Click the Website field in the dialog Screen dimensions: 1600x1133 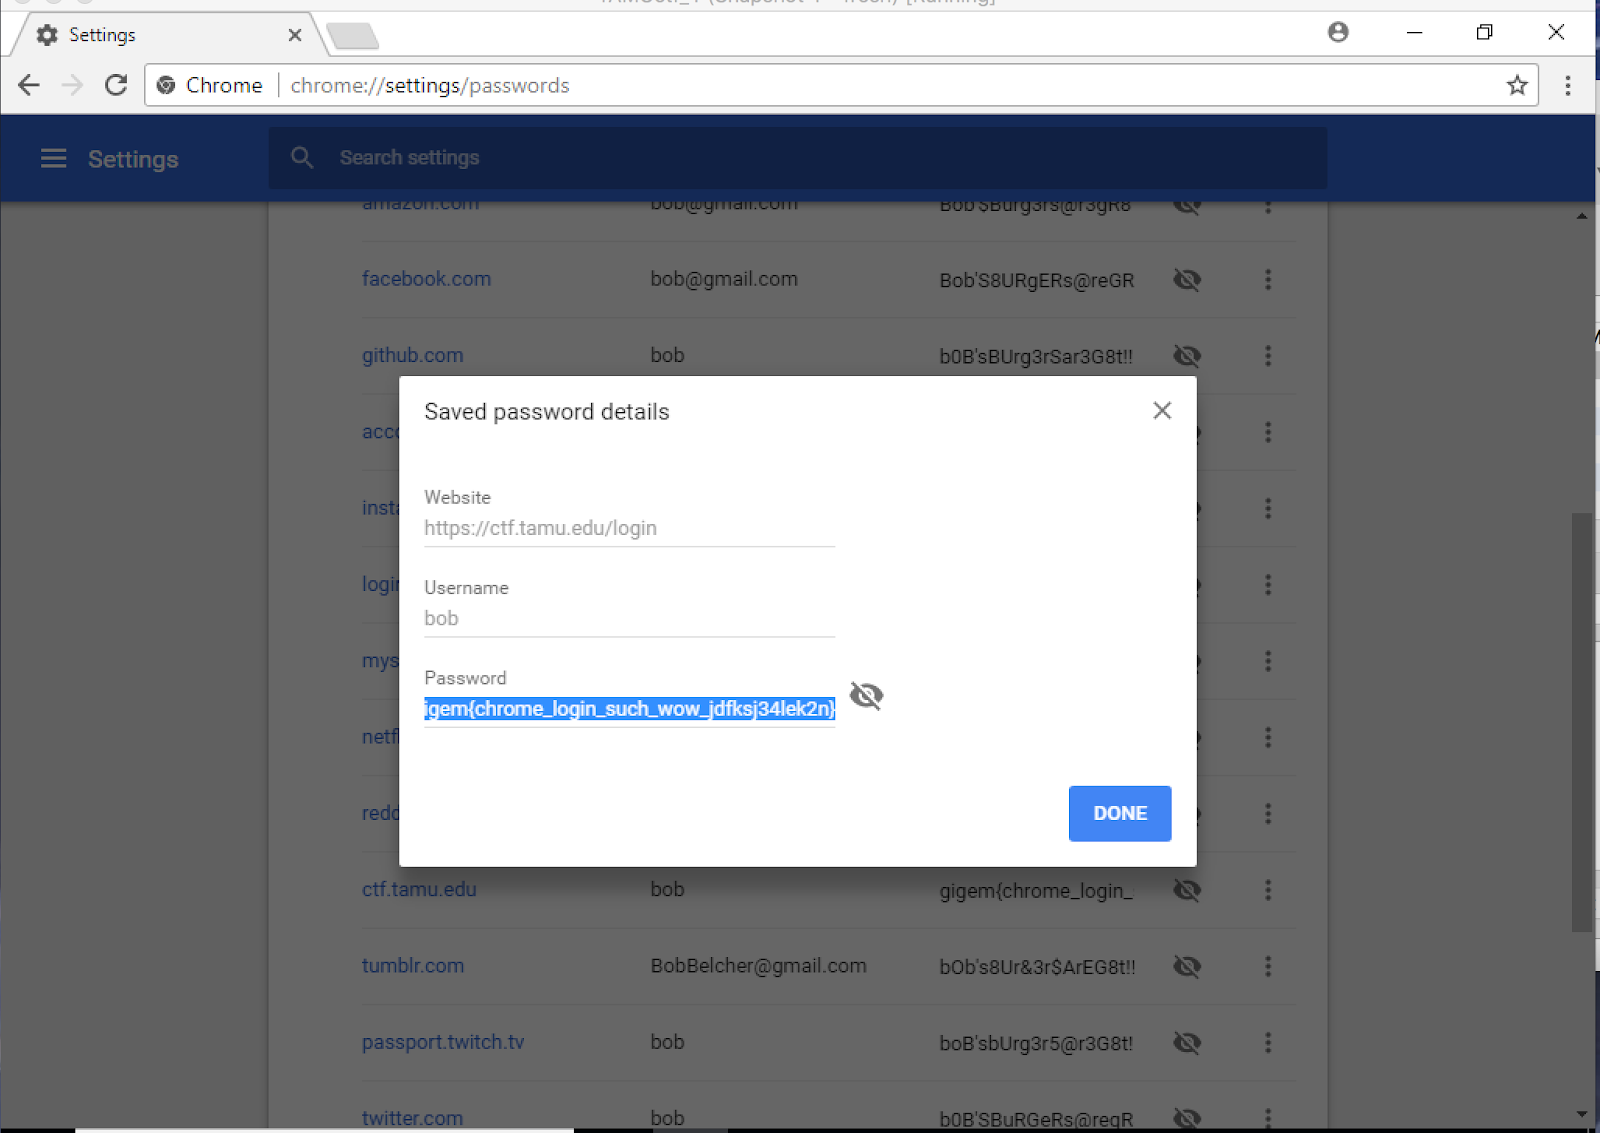pos(629,528)
